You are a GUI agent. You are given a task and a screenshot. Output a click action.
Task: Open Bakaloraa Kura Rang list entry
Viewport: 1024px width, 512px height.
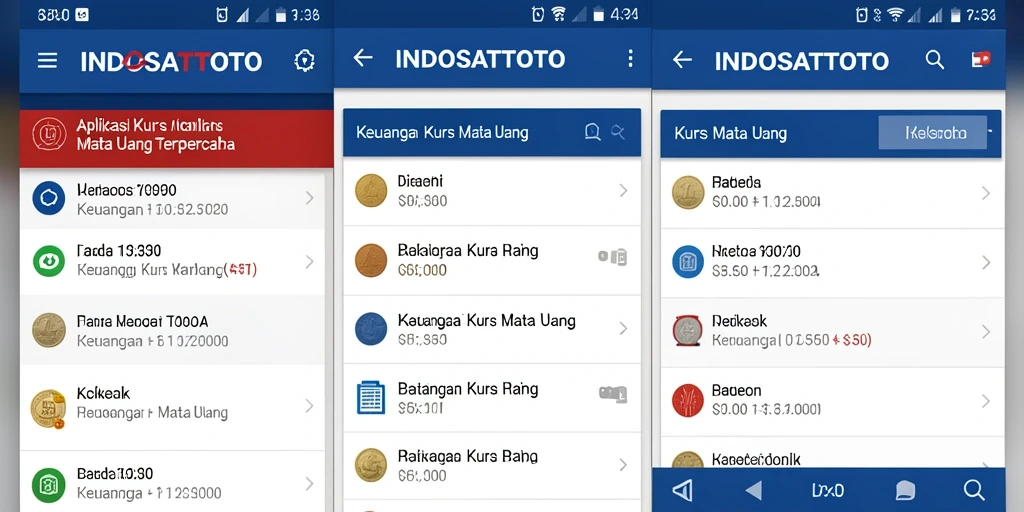click(492, 260)
